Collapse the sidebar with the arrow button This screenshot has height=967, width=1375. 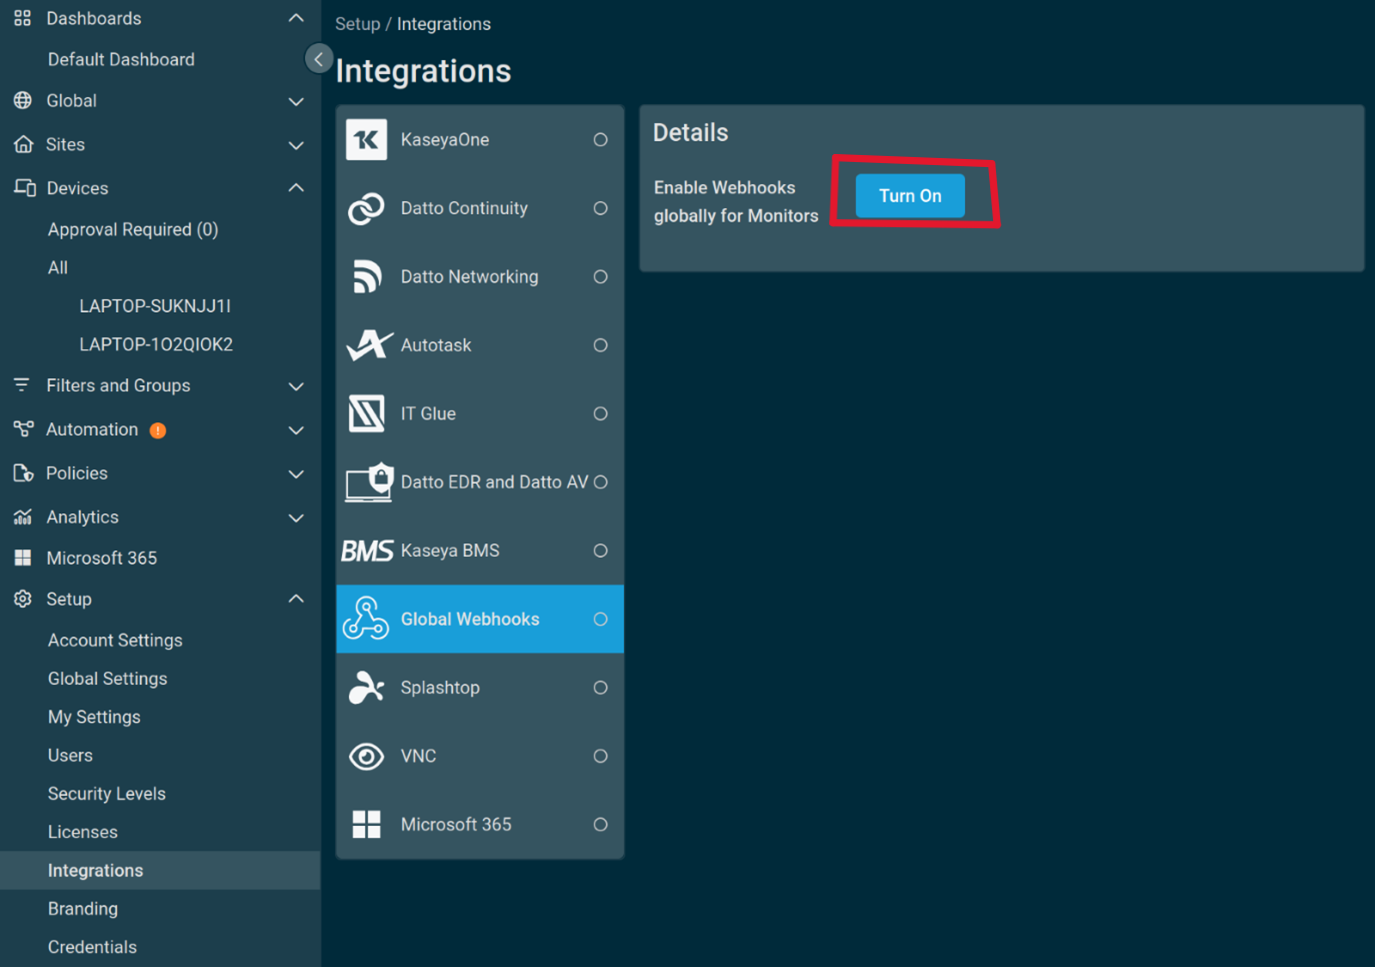pos(318,59)
